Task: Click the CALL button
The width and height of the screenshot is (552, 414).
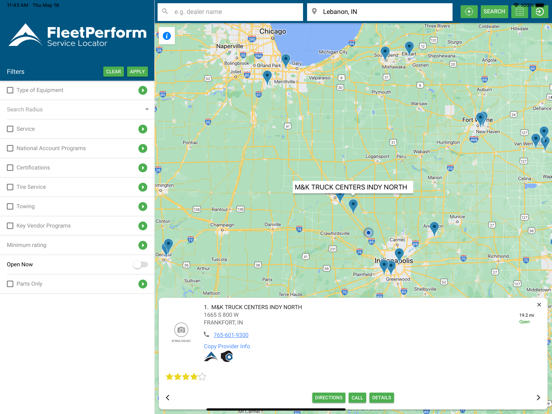Action: 357,398
